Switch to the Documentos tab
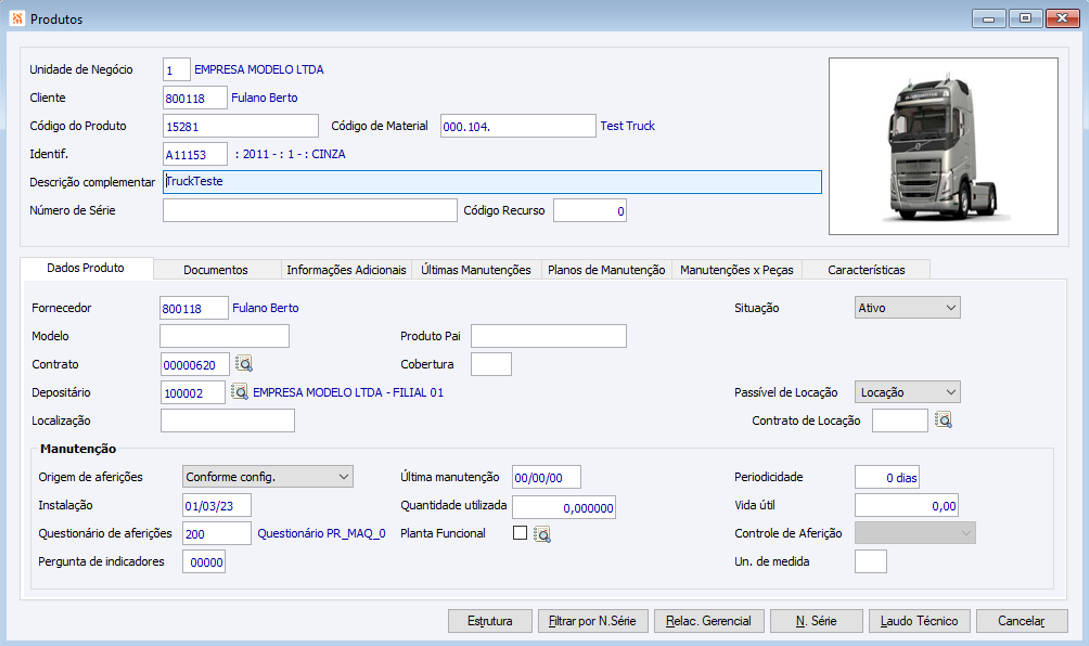The image size is (1089, 646). tap(216, 270)
